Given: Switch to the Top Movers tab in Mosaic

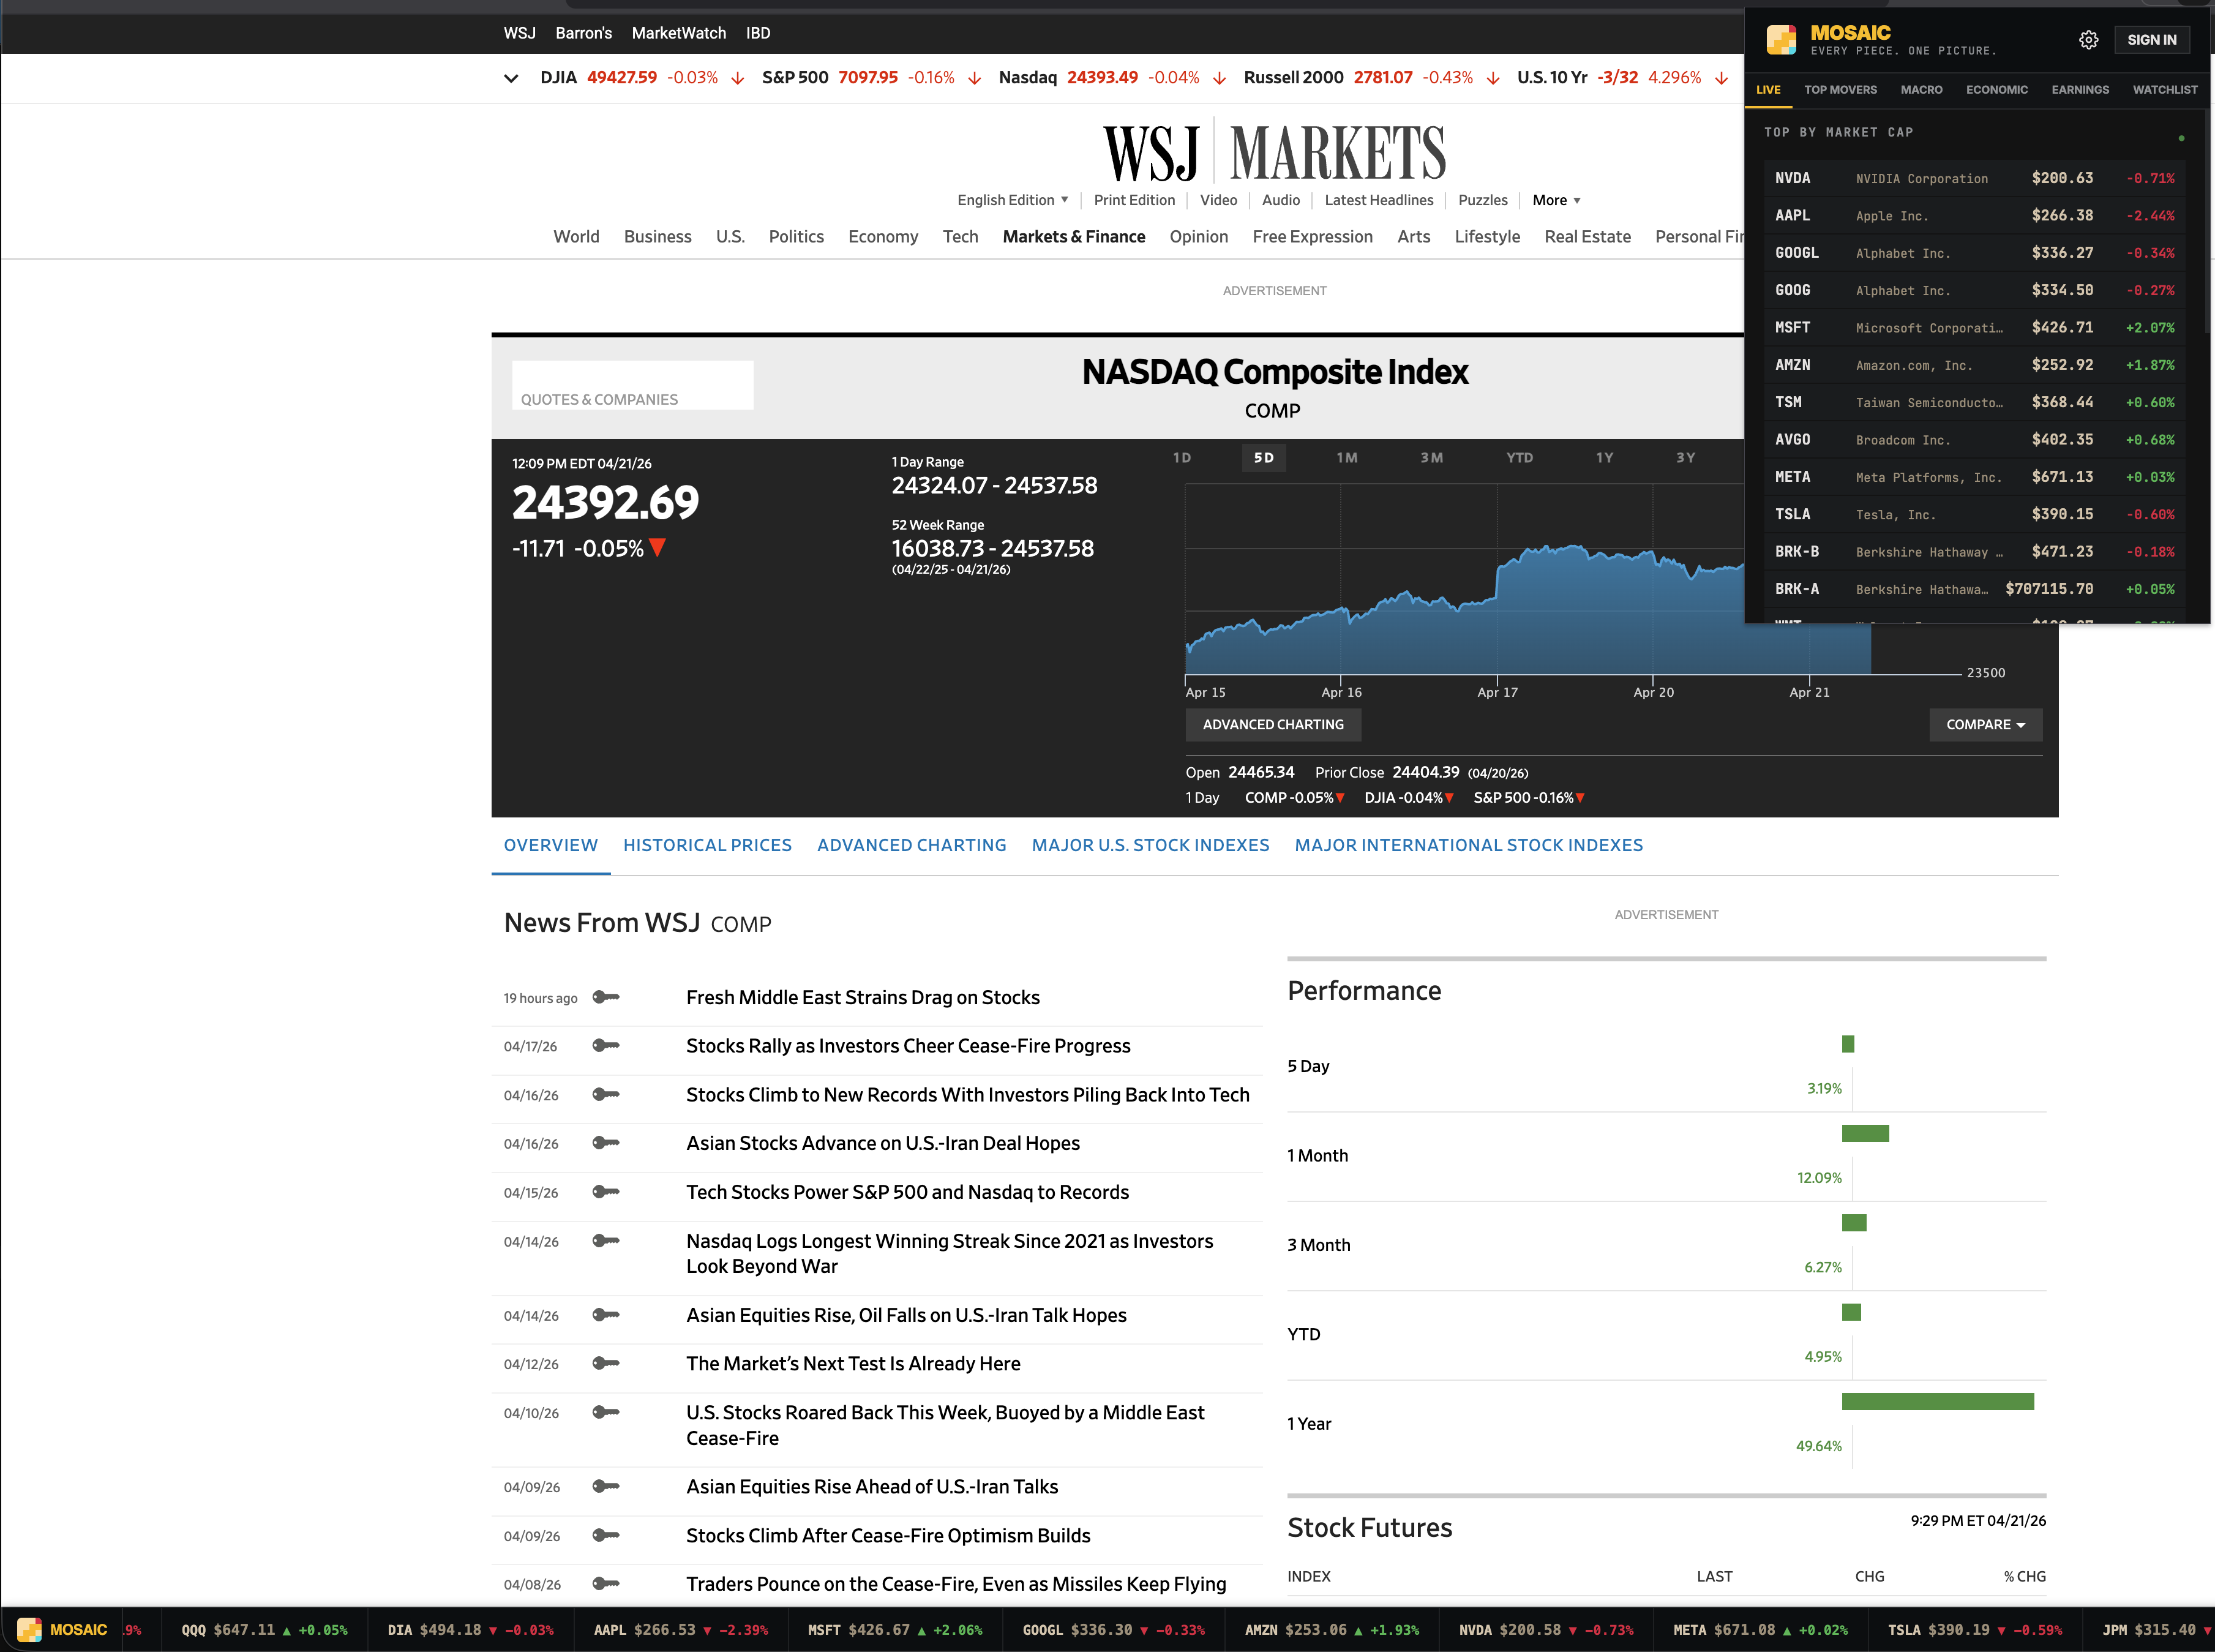Looking at the screenshot, I should click(1840, 90).
